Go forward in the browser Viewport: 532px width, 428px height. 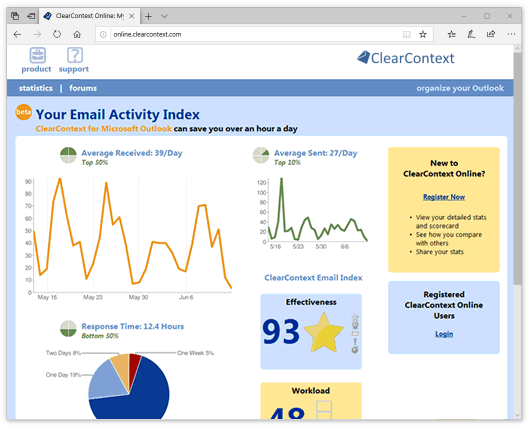tap(37, 34)
